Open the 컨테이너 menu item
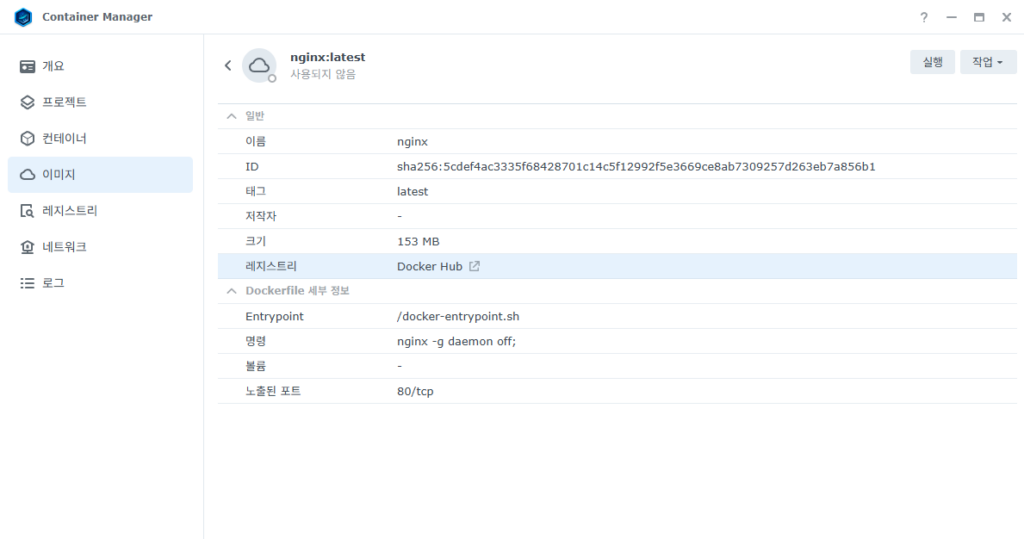Viewport: 1024px width, 539px height. (x=64, y=138)
